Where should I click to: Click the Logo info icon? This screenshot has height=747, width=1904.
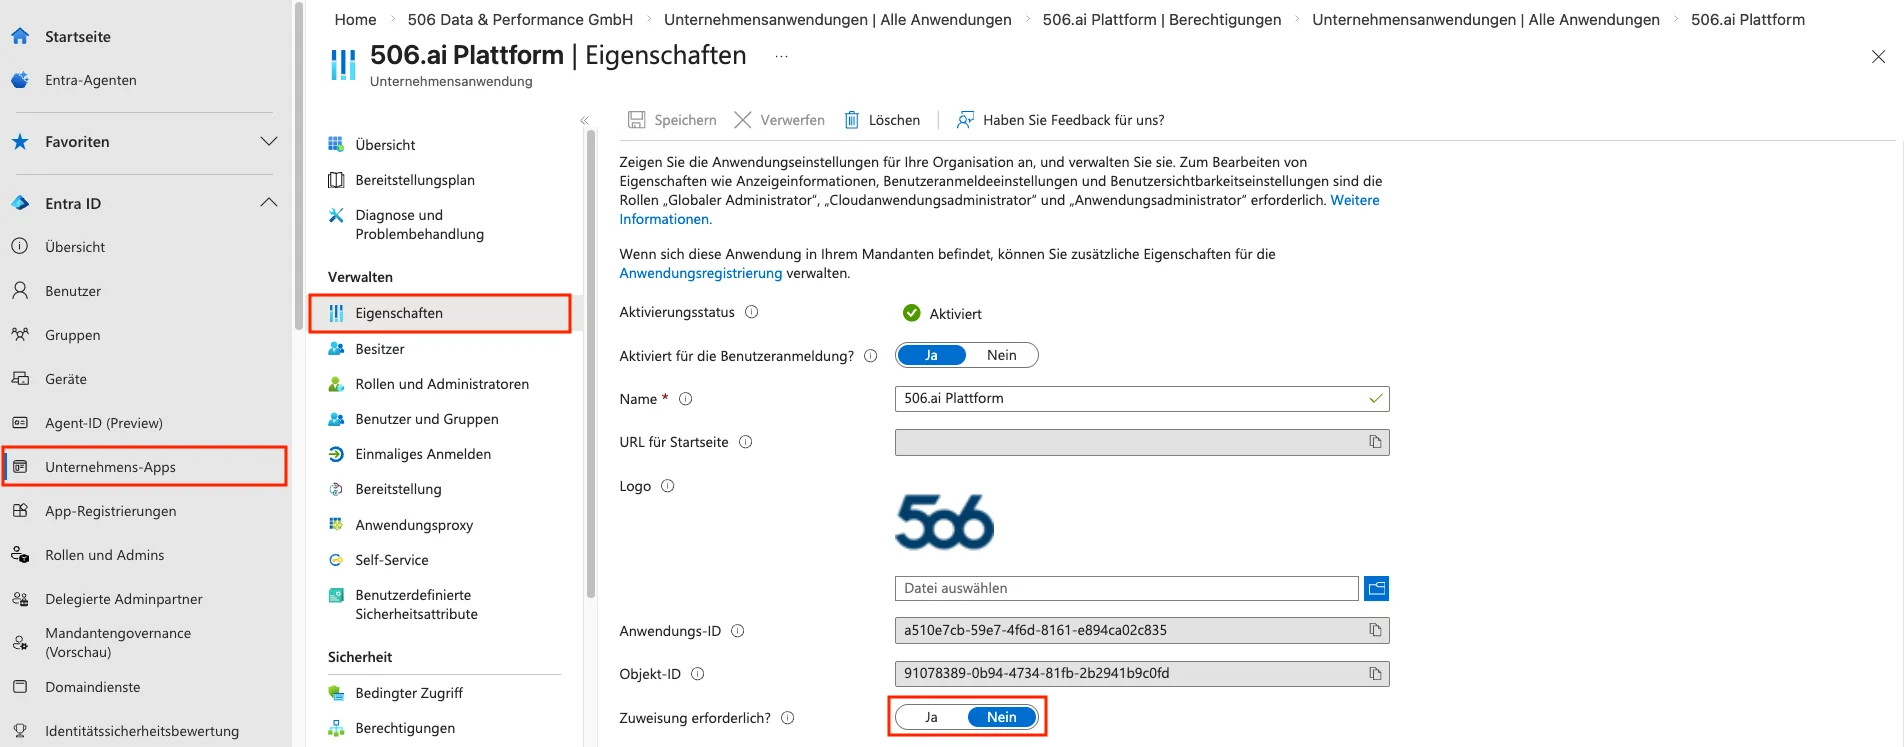coord(668,486)
